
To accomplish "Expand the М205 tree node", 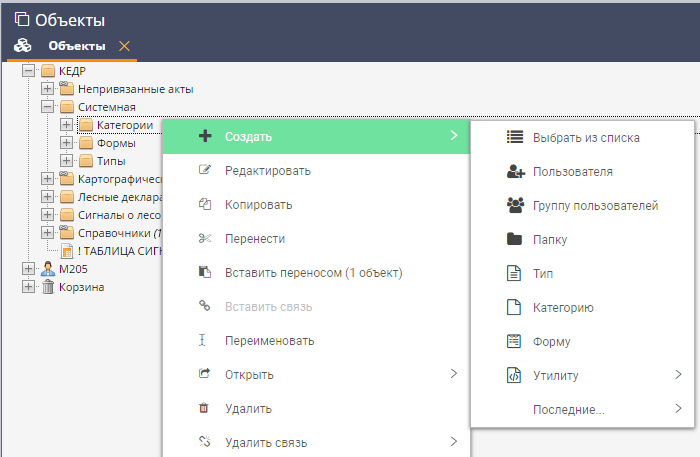I will tap(28, 269).
